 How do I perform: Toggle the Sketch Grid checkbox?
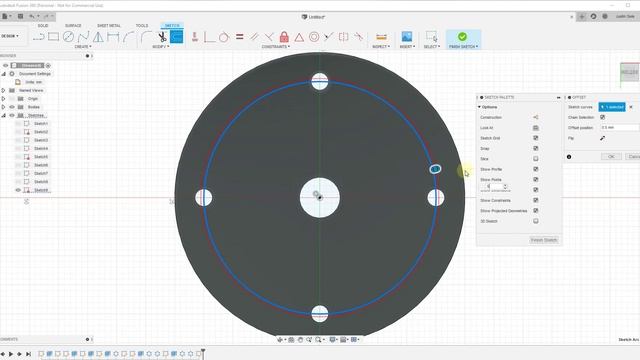point(536,138)
